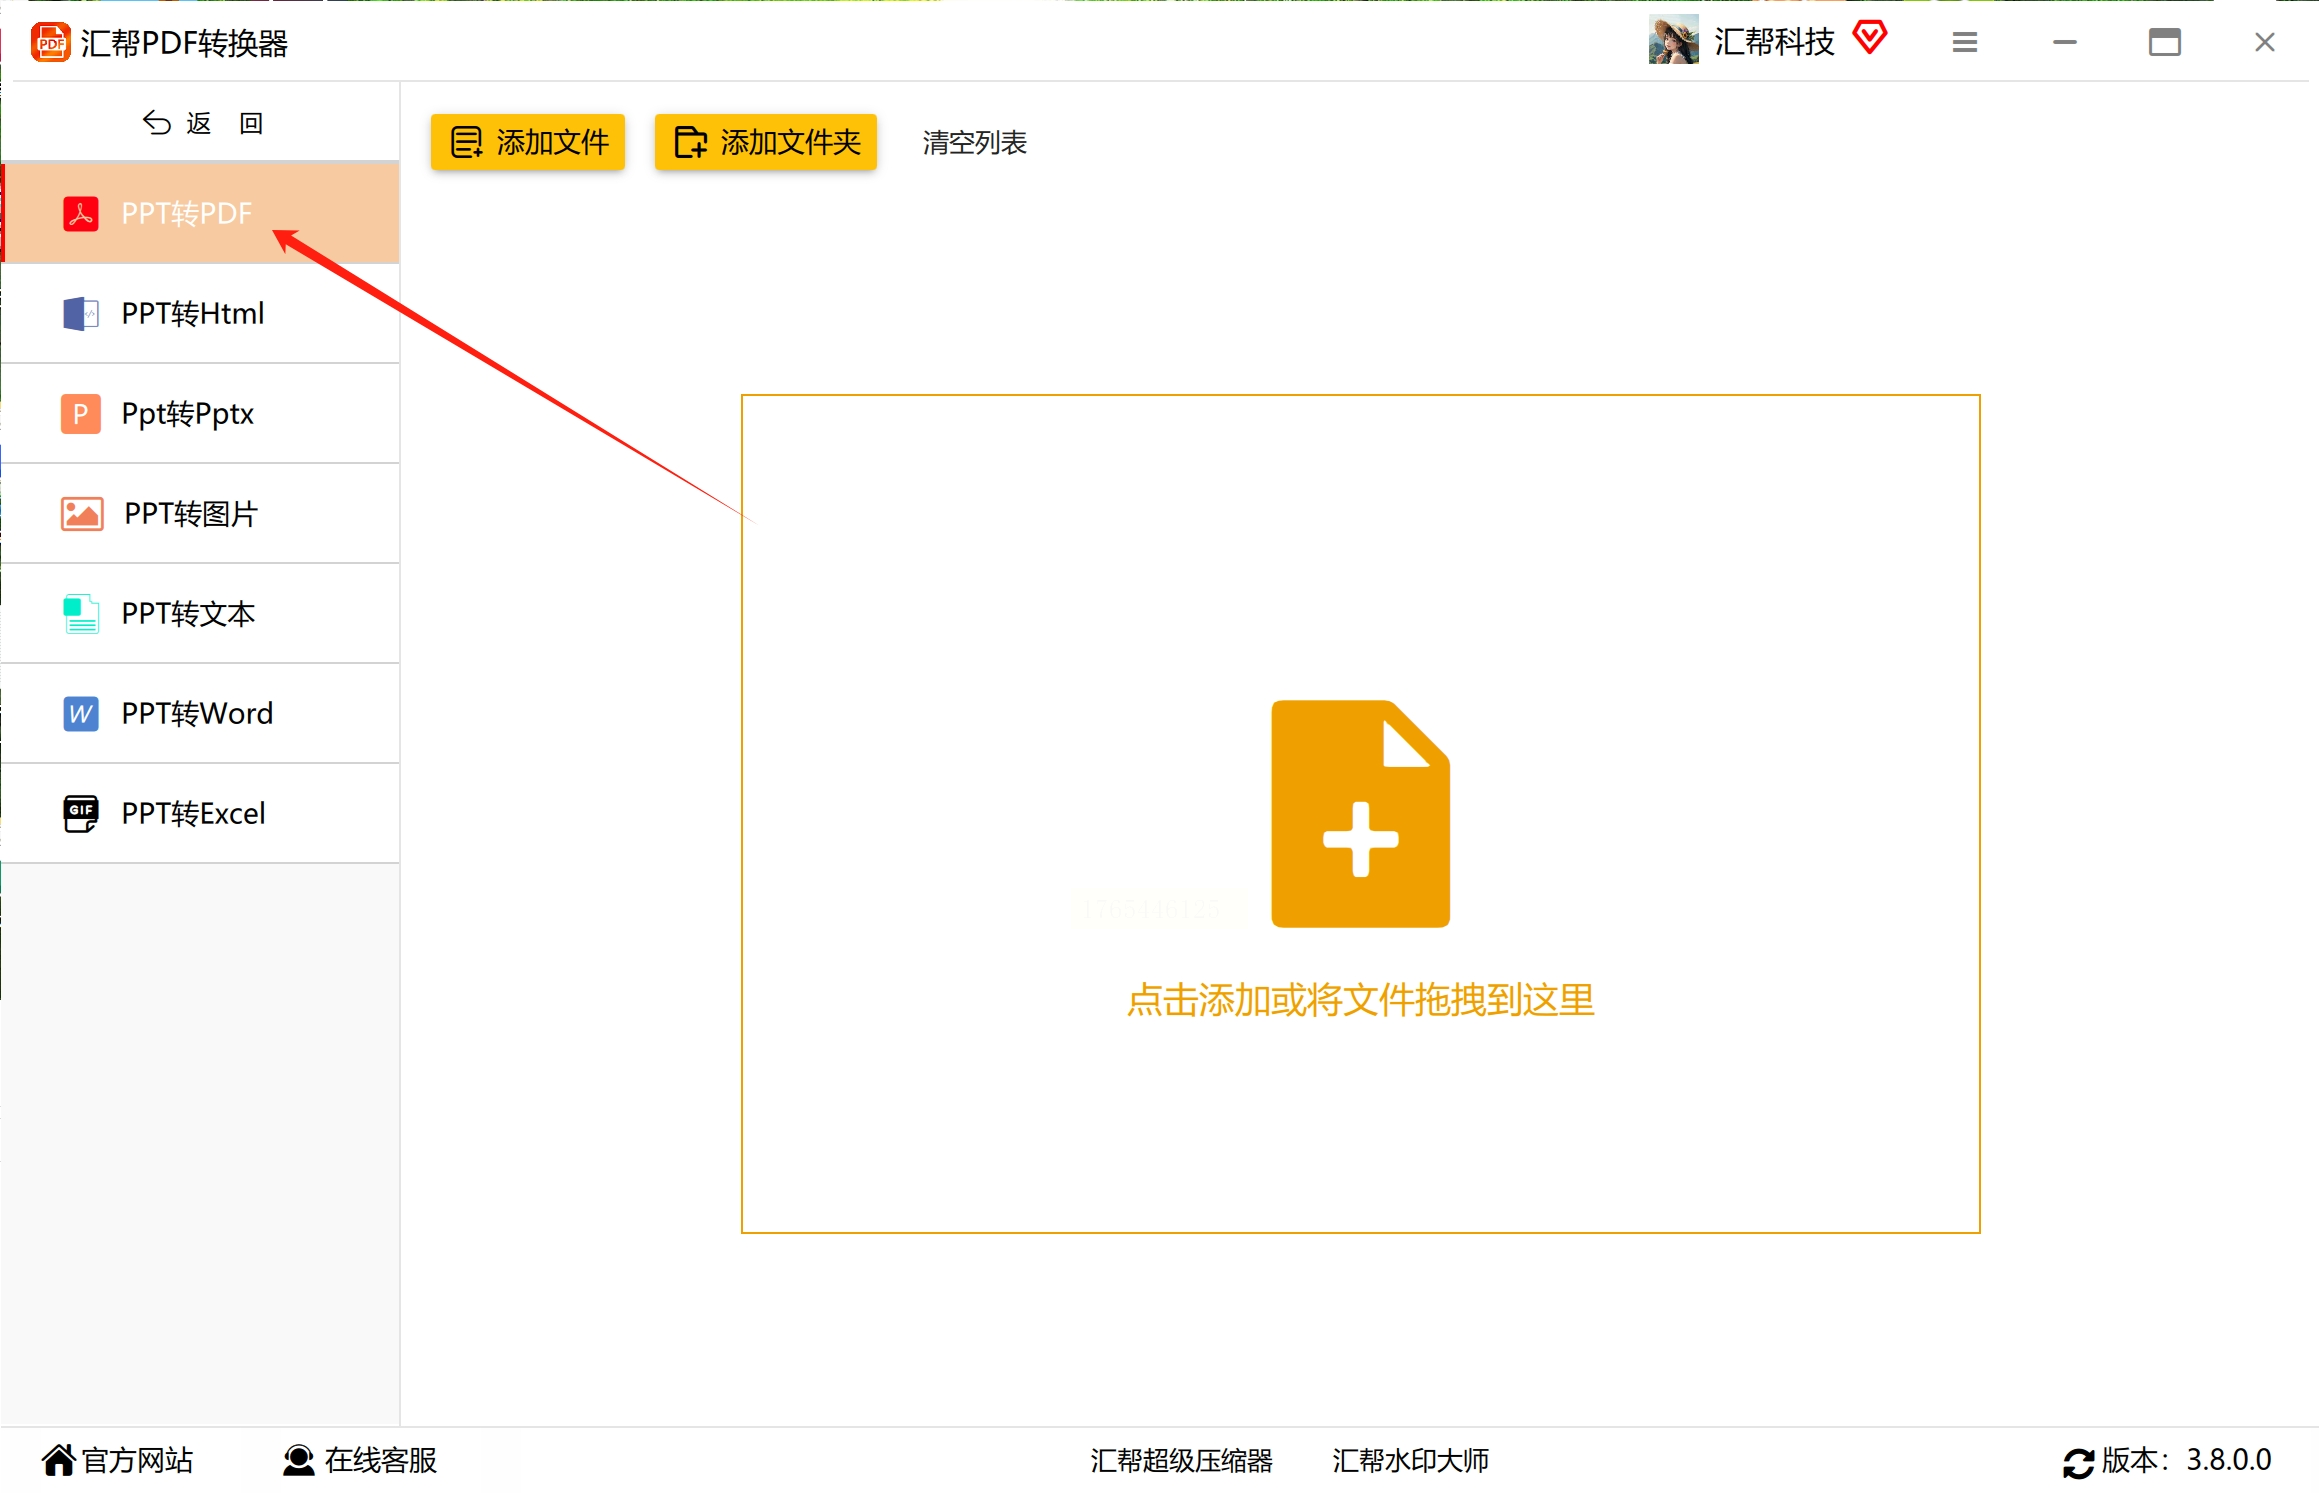Click the red VIP diamond icon

[1869, 39]
